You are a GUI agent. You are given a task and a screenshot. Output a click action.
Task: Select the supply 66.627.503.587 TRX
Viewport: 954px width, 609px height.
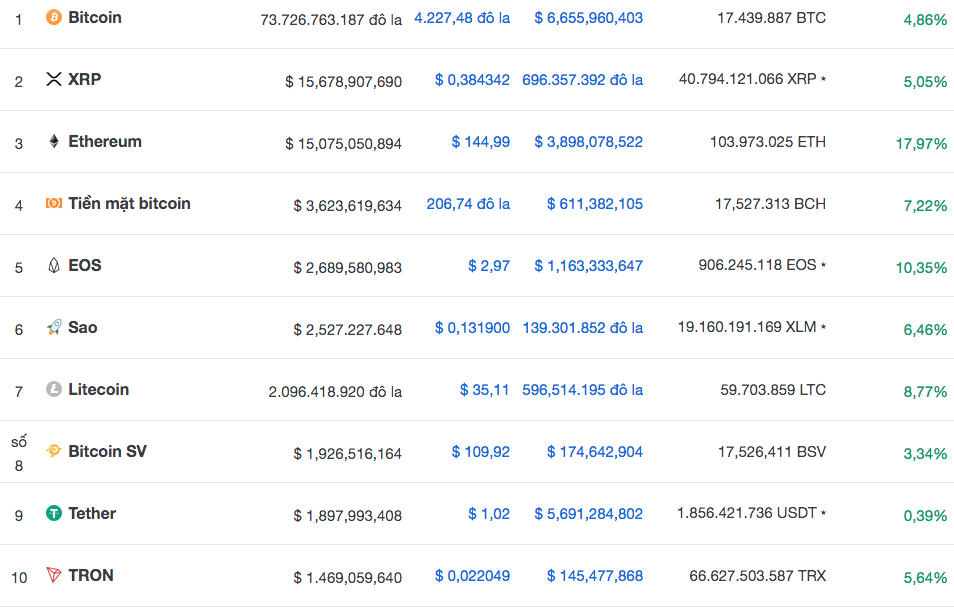757,576
